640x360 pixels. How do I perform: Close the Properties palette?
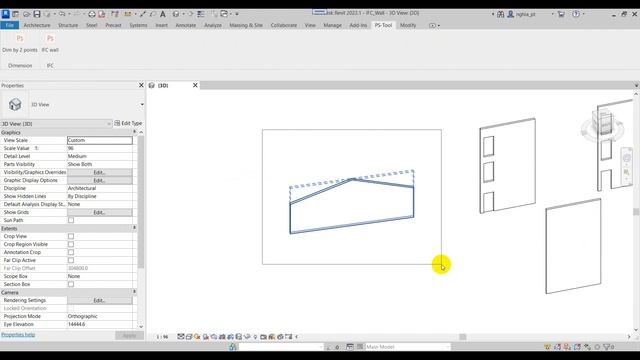click(141, 85)
